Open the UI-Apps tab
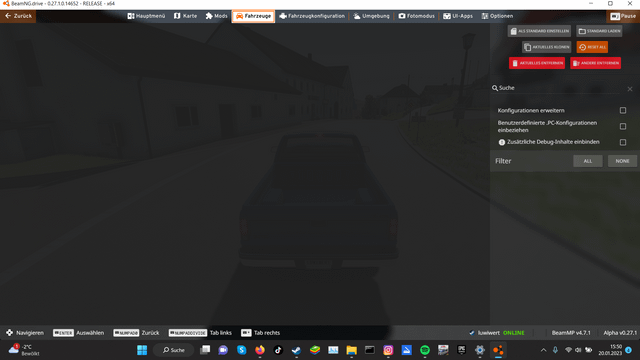The width and height of the screenshot is (640, 360). coord(458,16)
